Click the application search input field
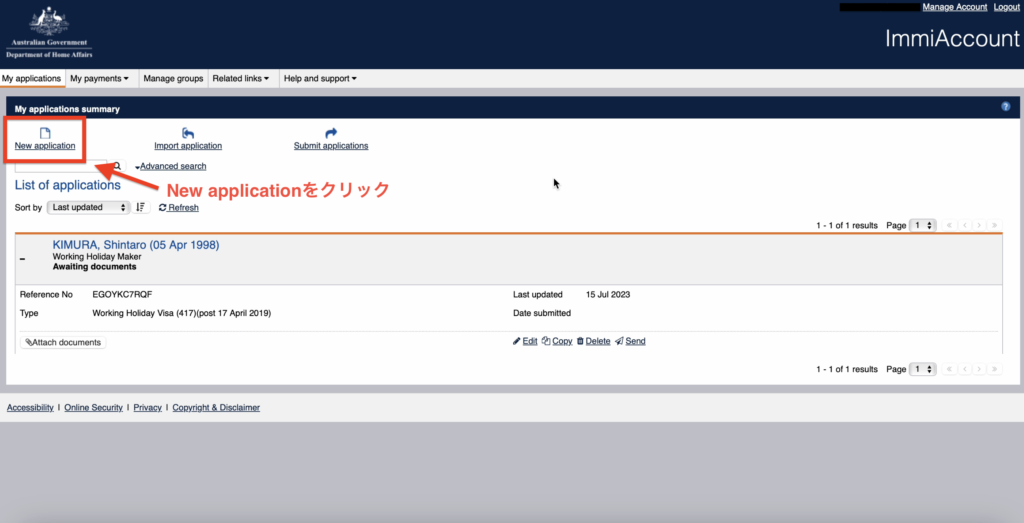This screenshot has width=1024, height=523. tap(62, 166)
